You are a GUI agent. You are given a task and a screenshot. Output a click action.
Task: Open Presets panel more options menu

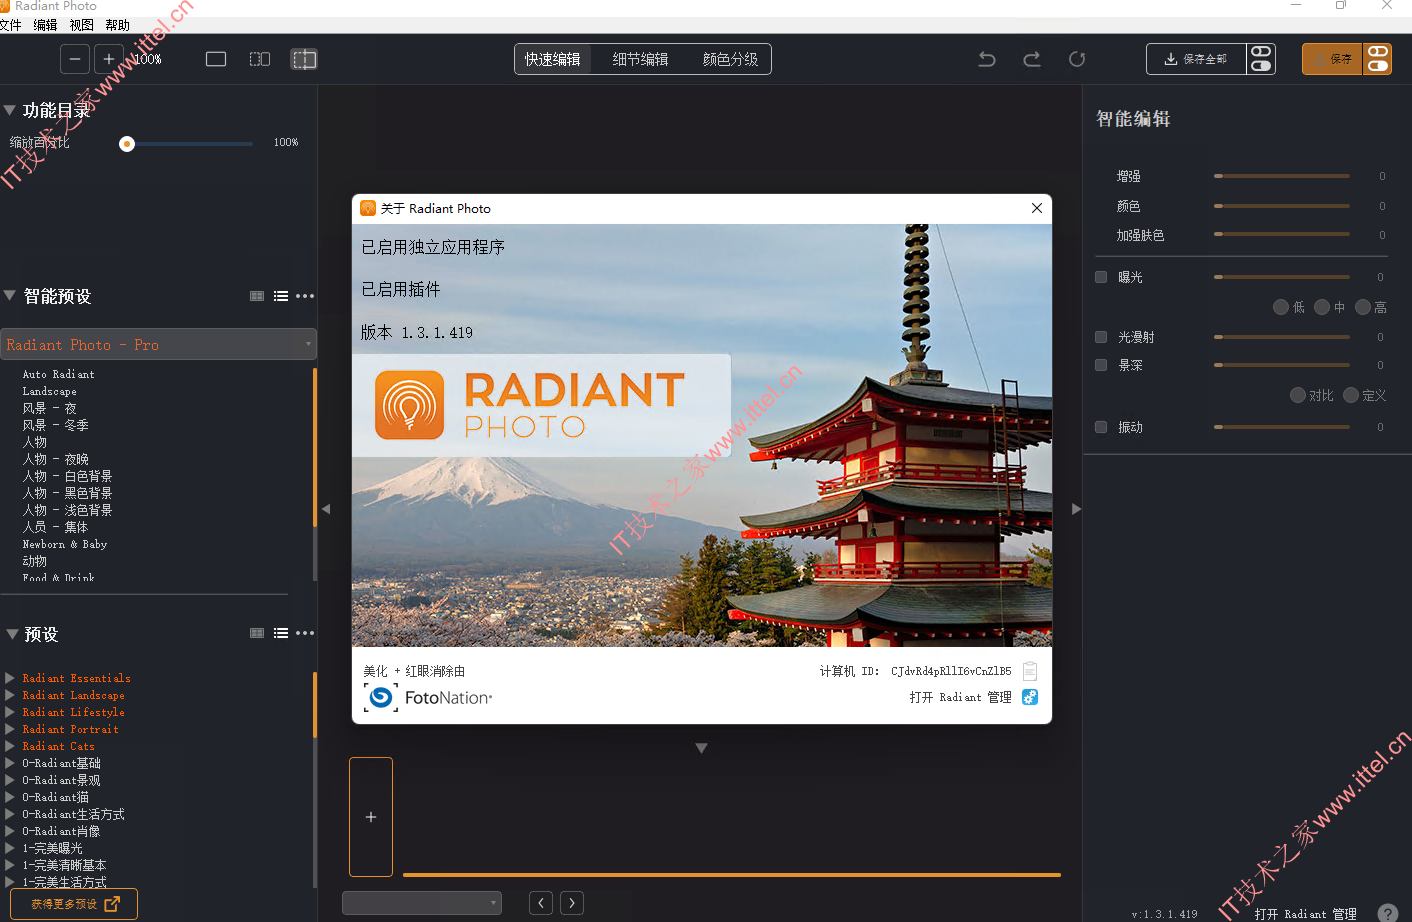305,633
